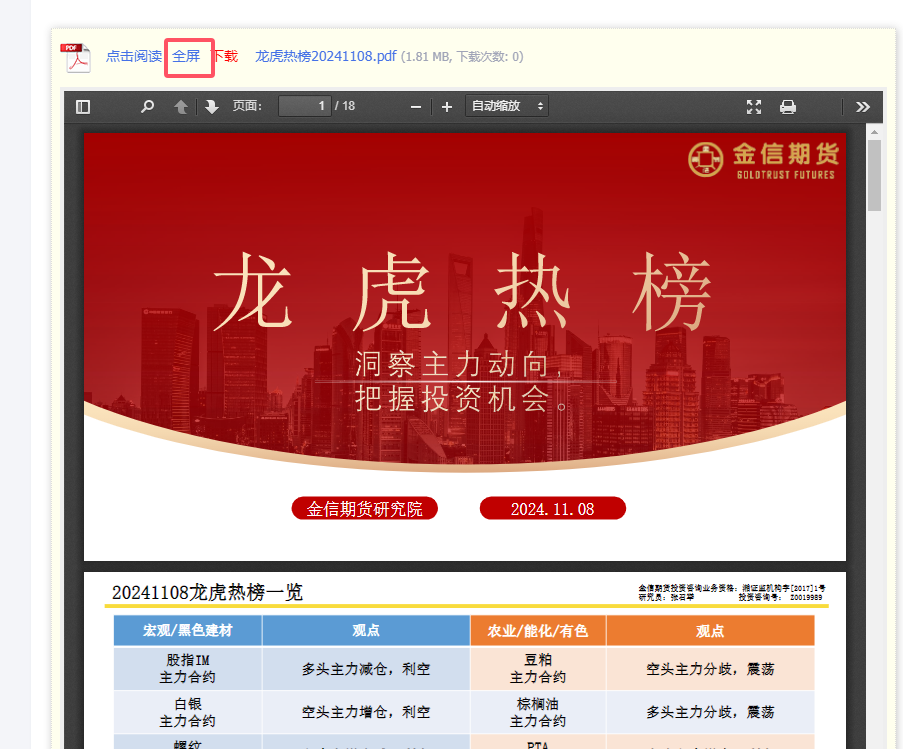The image size is (903, 749).
Task: Click the PDF viewer vertical scrollbar thumb
Action: (x=874, y=176)
